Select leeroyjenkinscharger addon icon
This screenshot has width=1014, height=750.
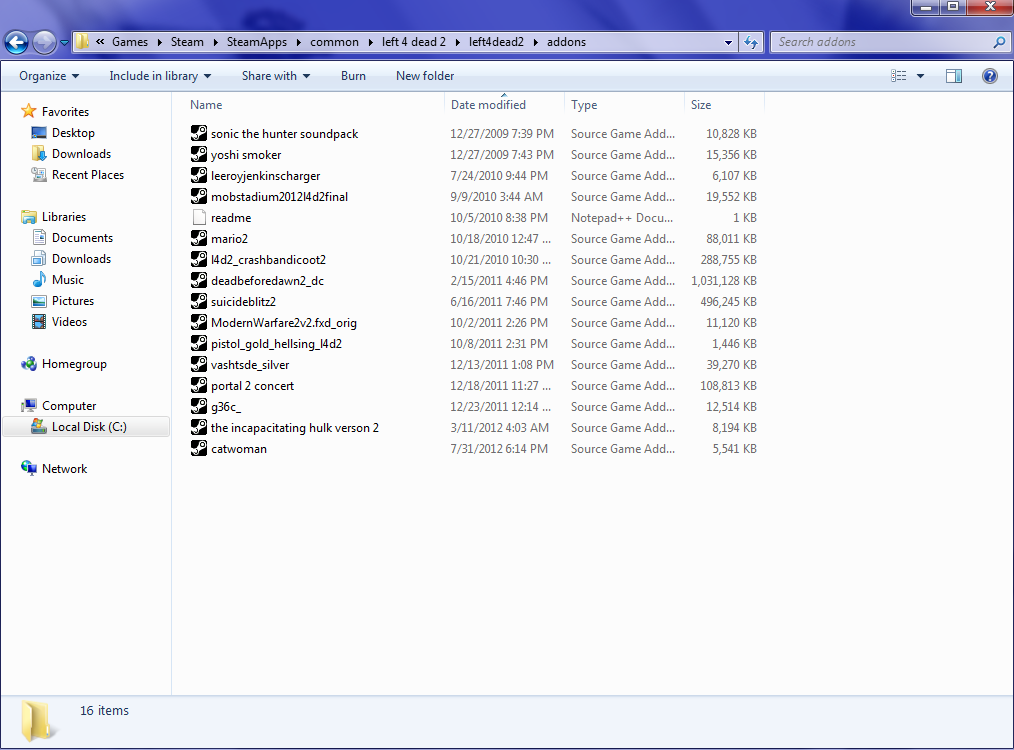tap(199, 175)
